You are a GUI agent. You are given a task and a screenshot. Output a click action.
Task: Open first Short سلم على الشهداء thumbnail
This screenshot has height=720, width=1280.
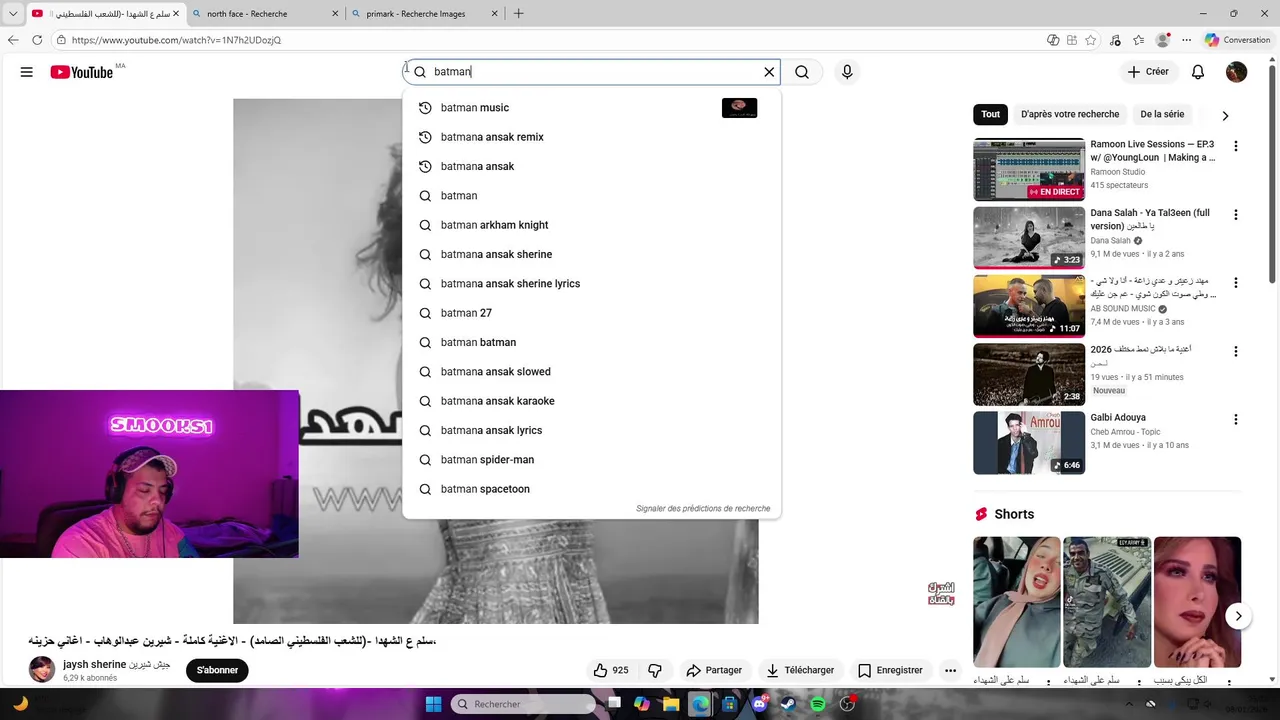(1017, 602)
